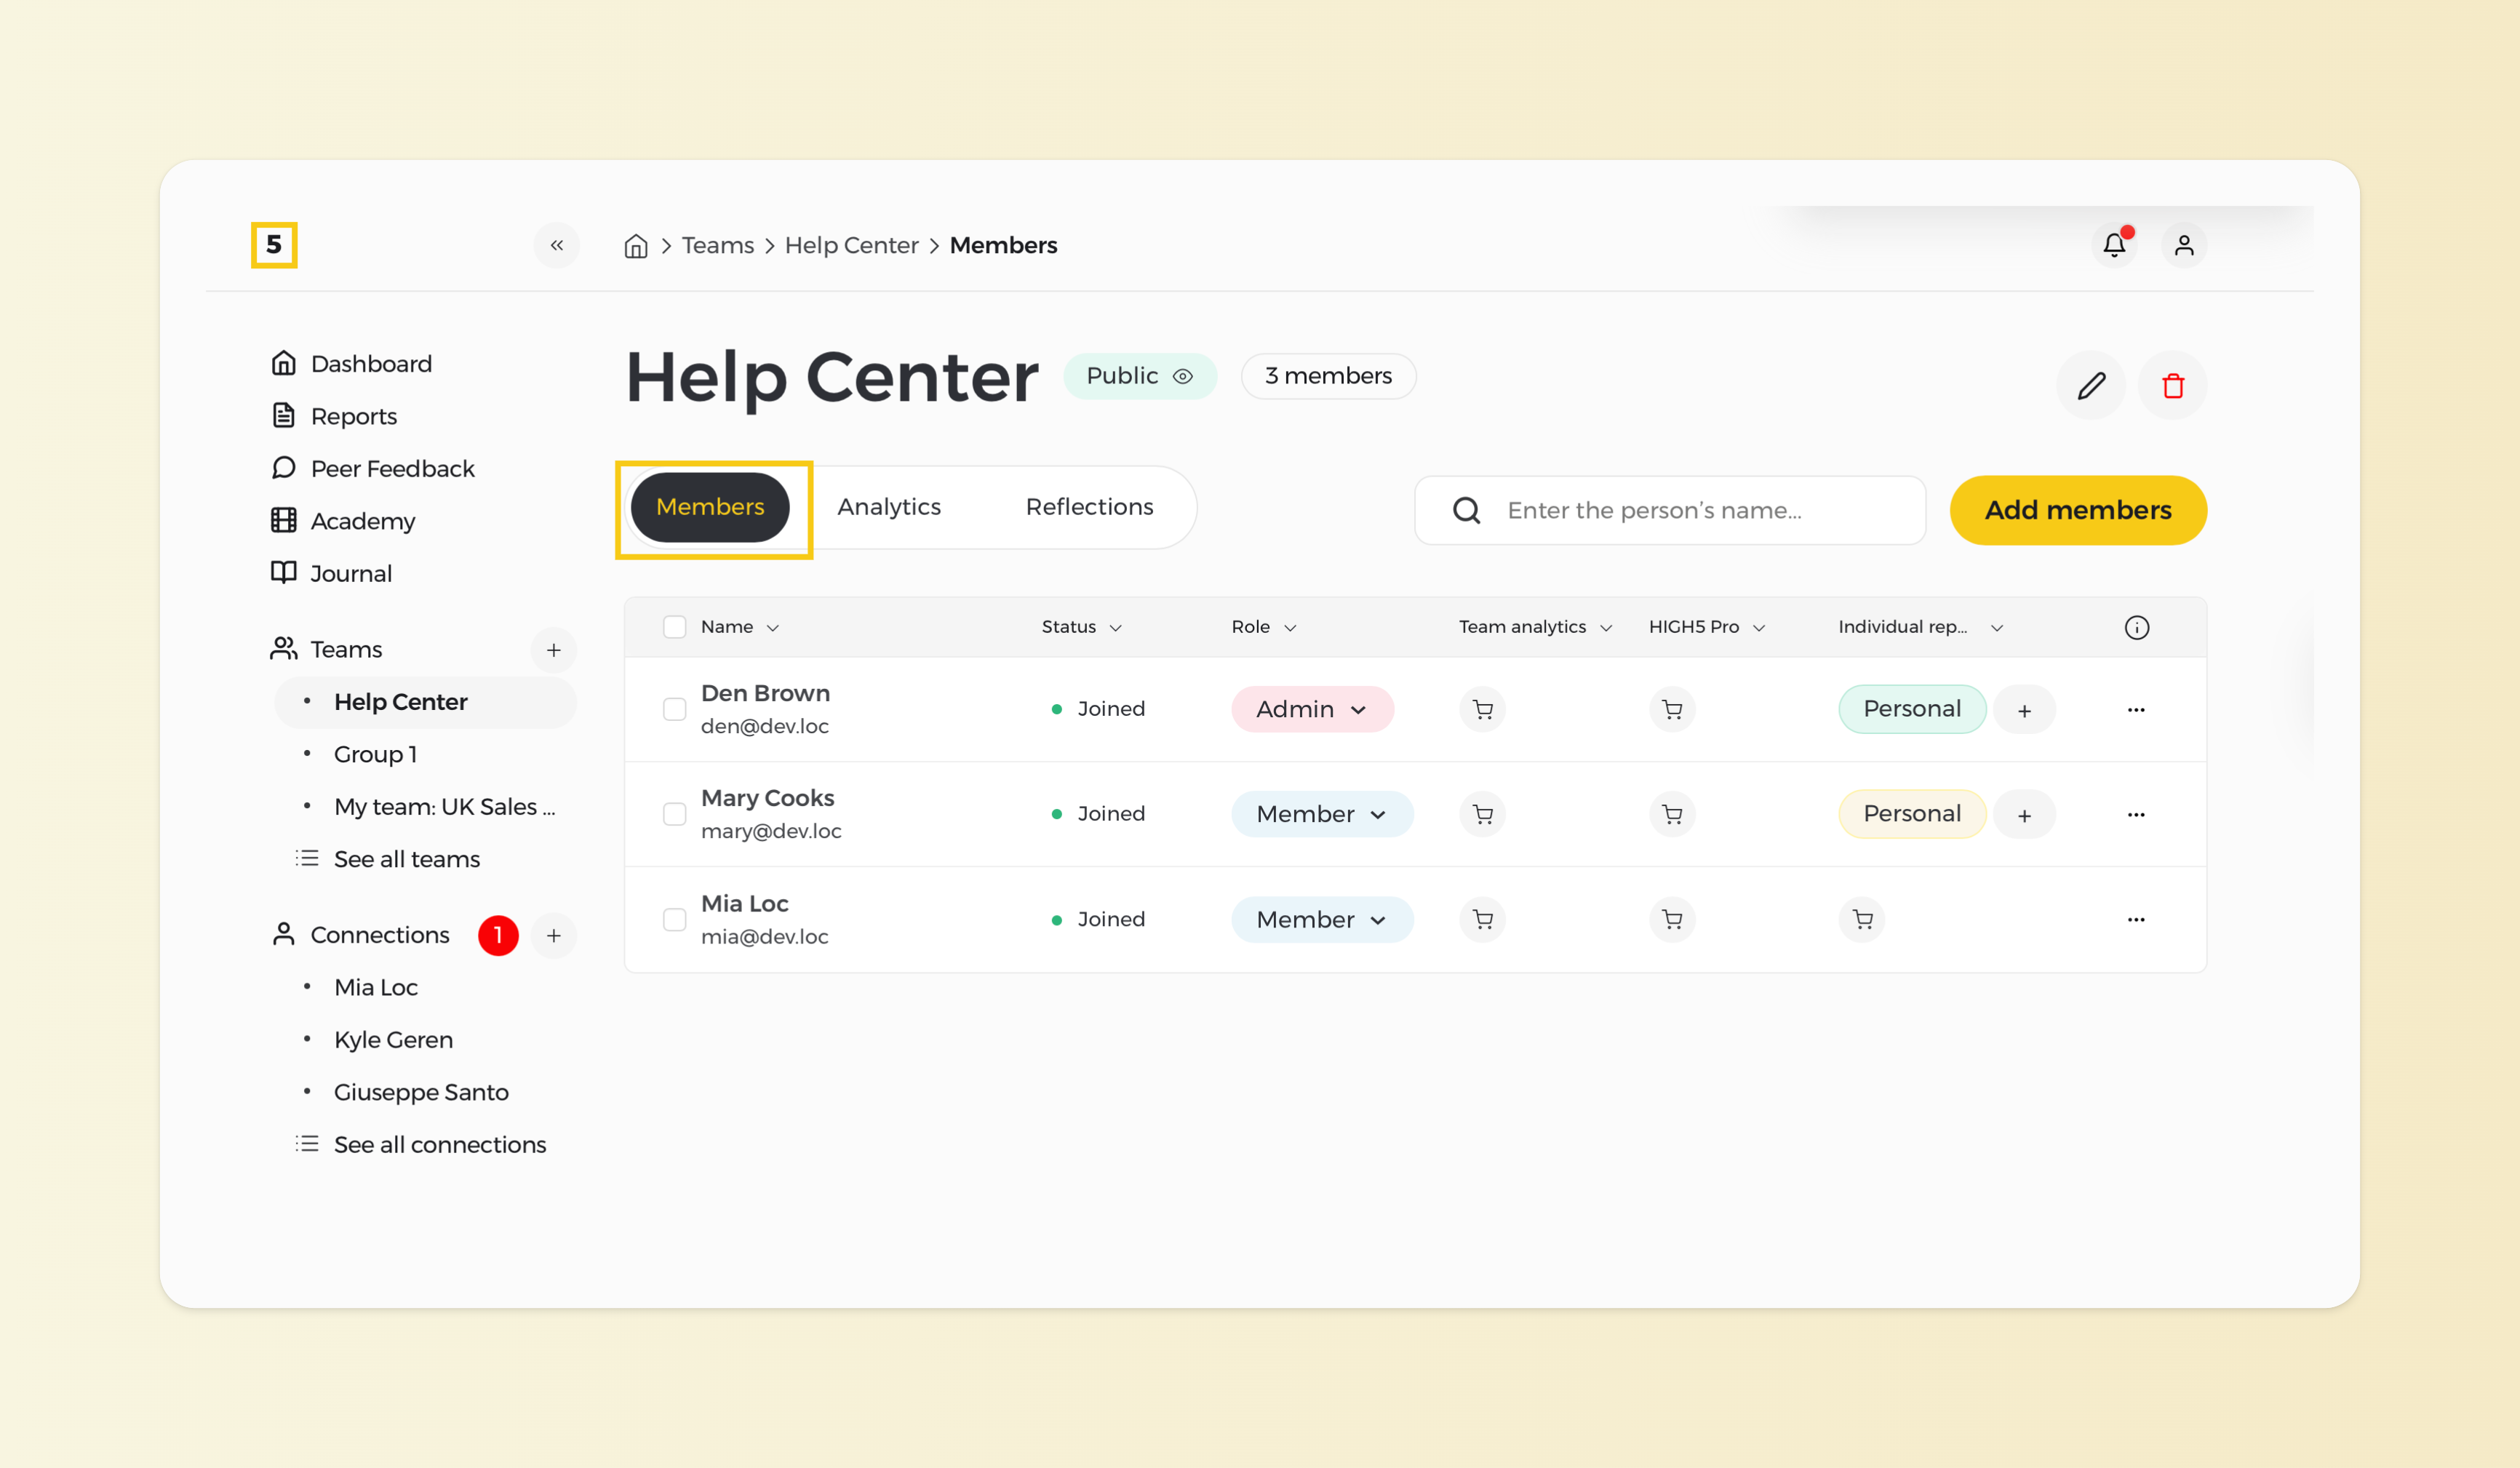The image size is (2520, 1468).
Task: Open the user profile icon
Action: (2183, 245)
